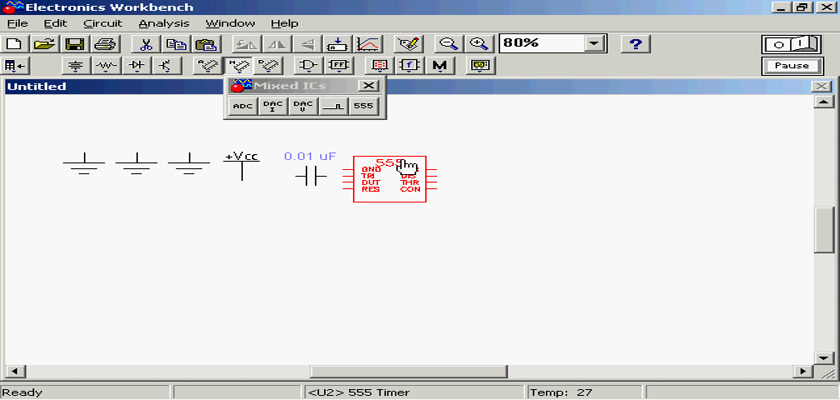Select the first ground symbol
The image size is (840, 400).
click(x=84, y=164)
